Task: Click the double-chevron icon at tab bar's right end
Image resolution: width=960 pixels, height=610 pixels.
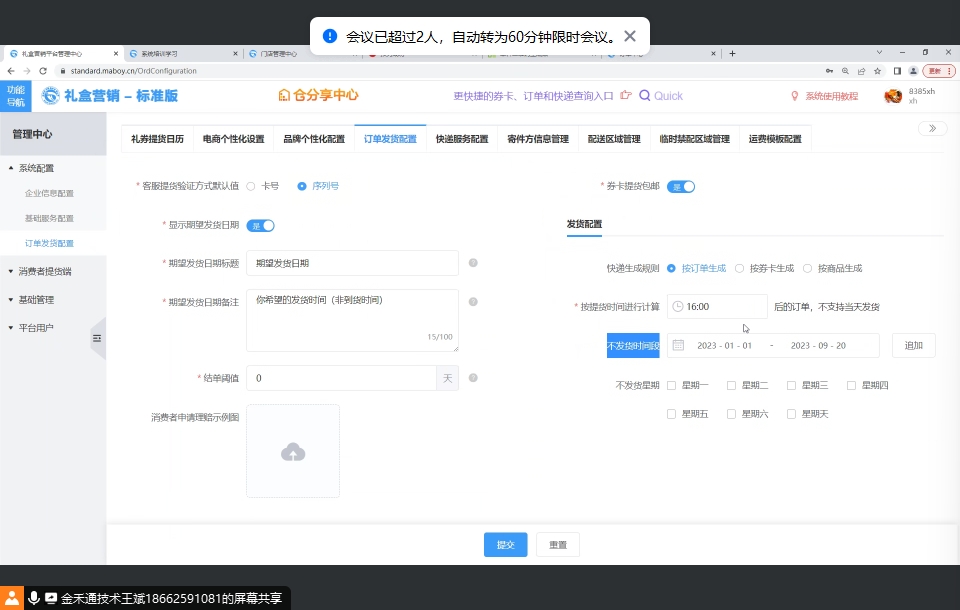Action: pyautogui.click(x=932, y=128)
